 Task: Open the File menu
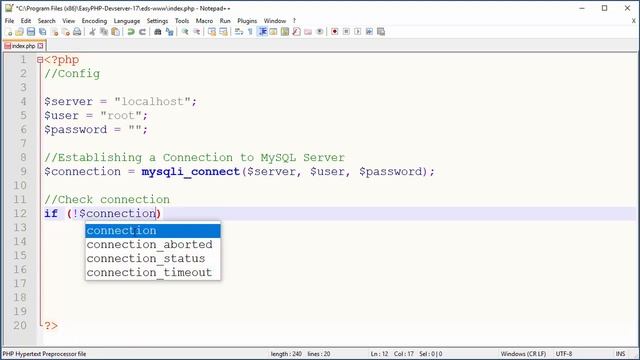[9, 21]
